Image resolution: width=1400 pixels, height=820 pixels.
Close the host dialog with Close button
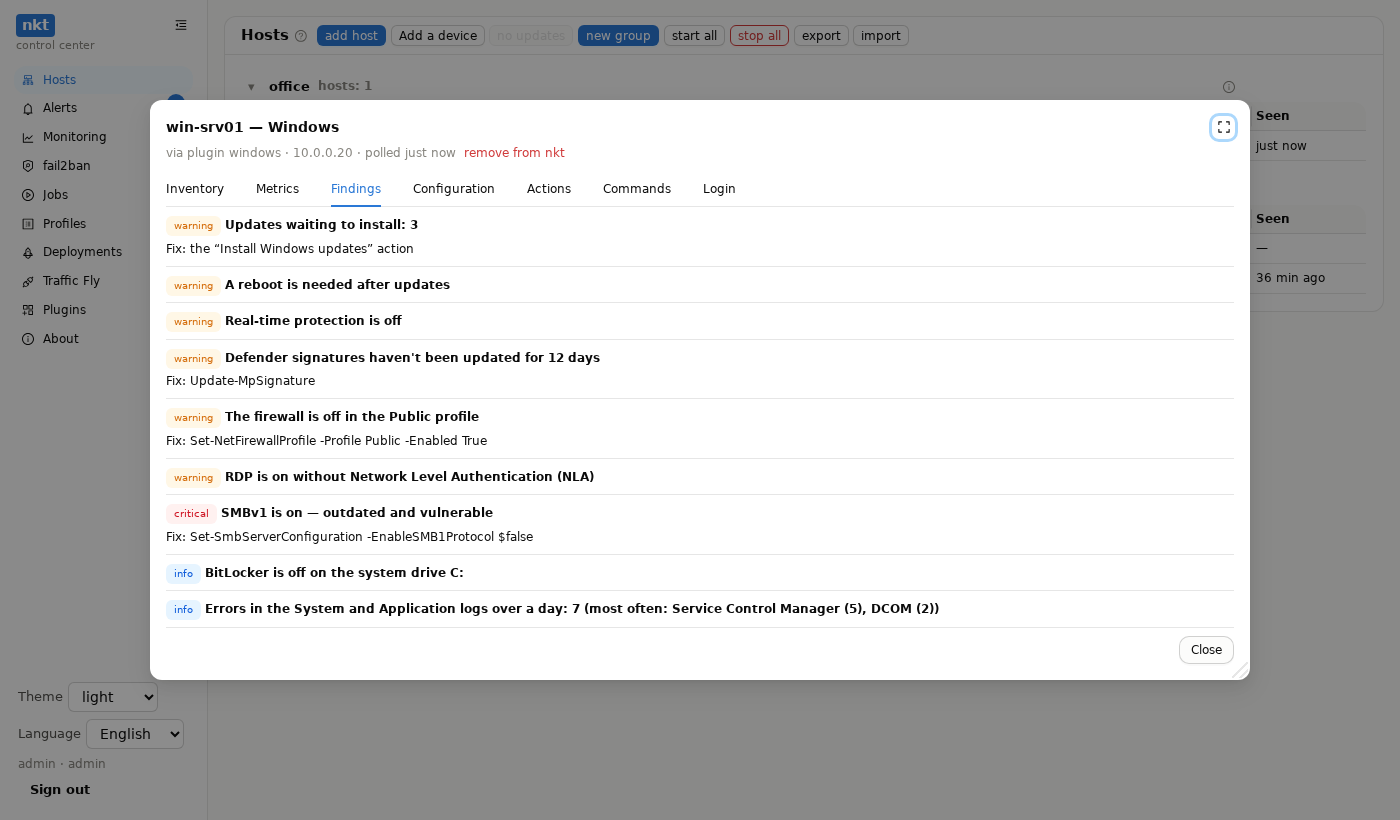tap(1206, 650)
